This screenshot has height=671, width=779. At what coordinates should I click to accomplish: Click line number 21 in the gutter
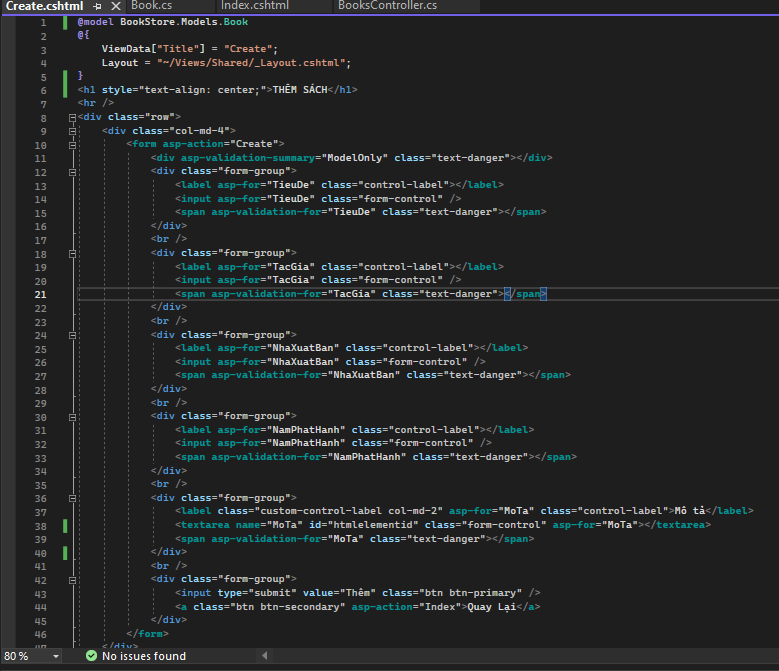click(40, 294)
